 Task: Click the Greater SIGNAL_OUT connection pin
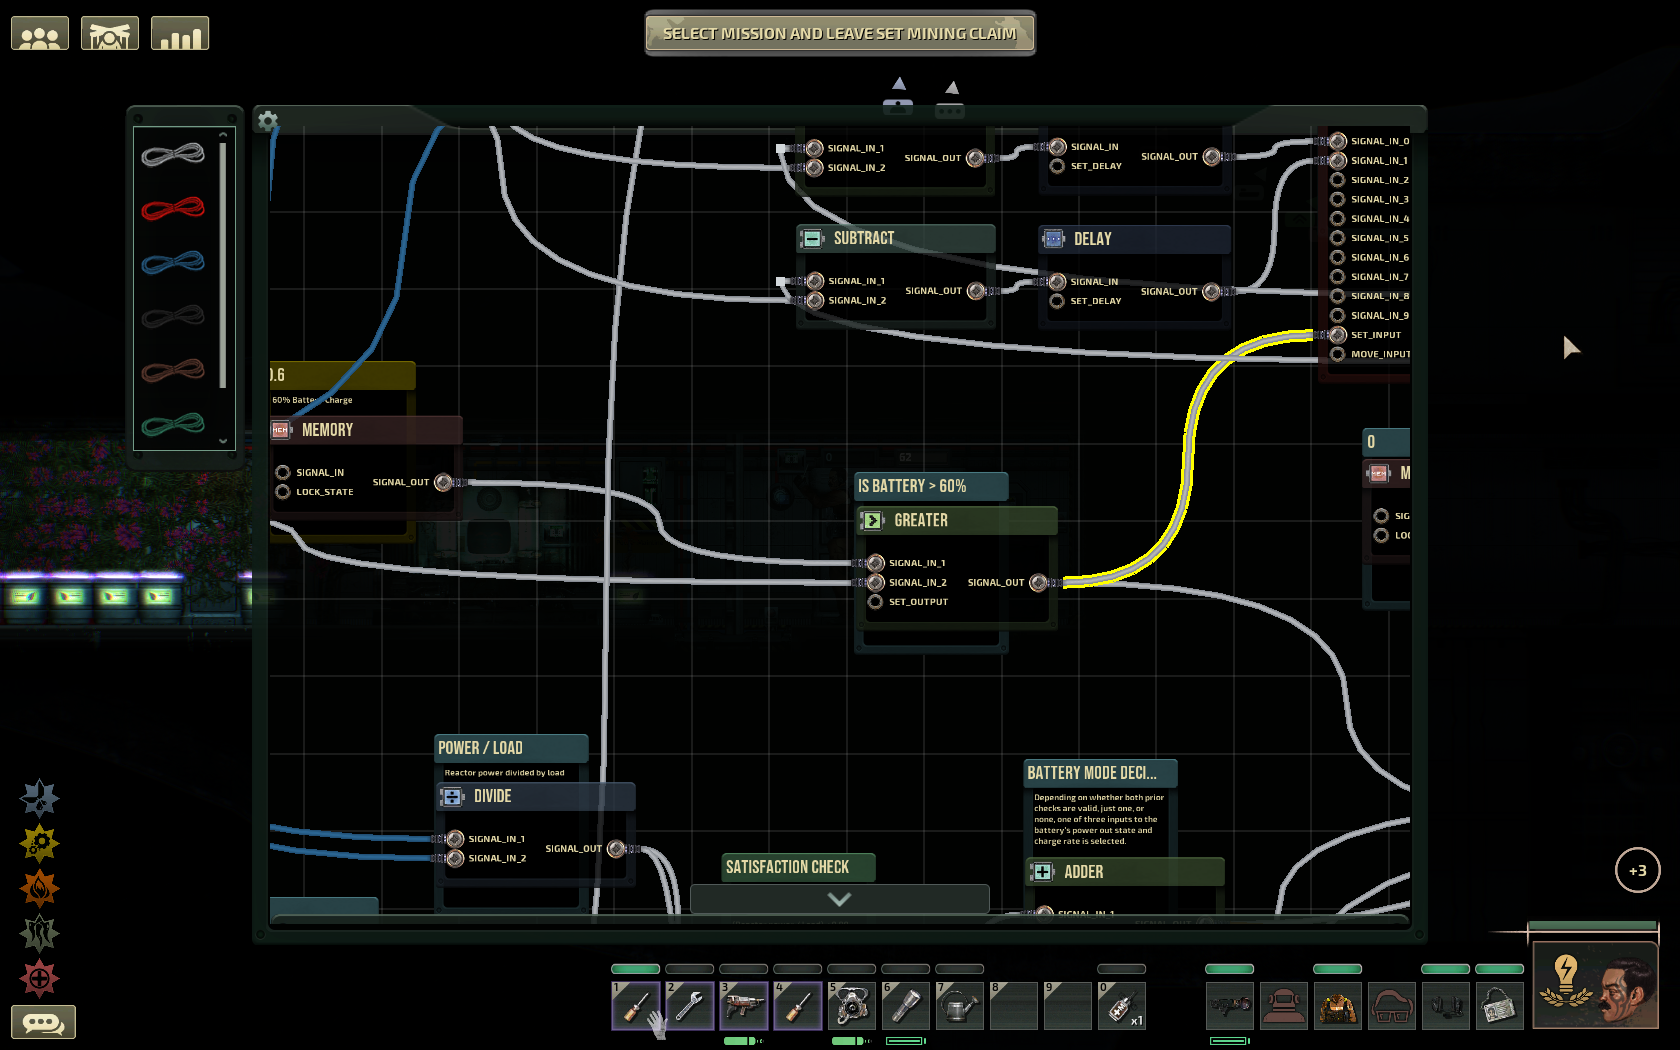click(1038, 583)
